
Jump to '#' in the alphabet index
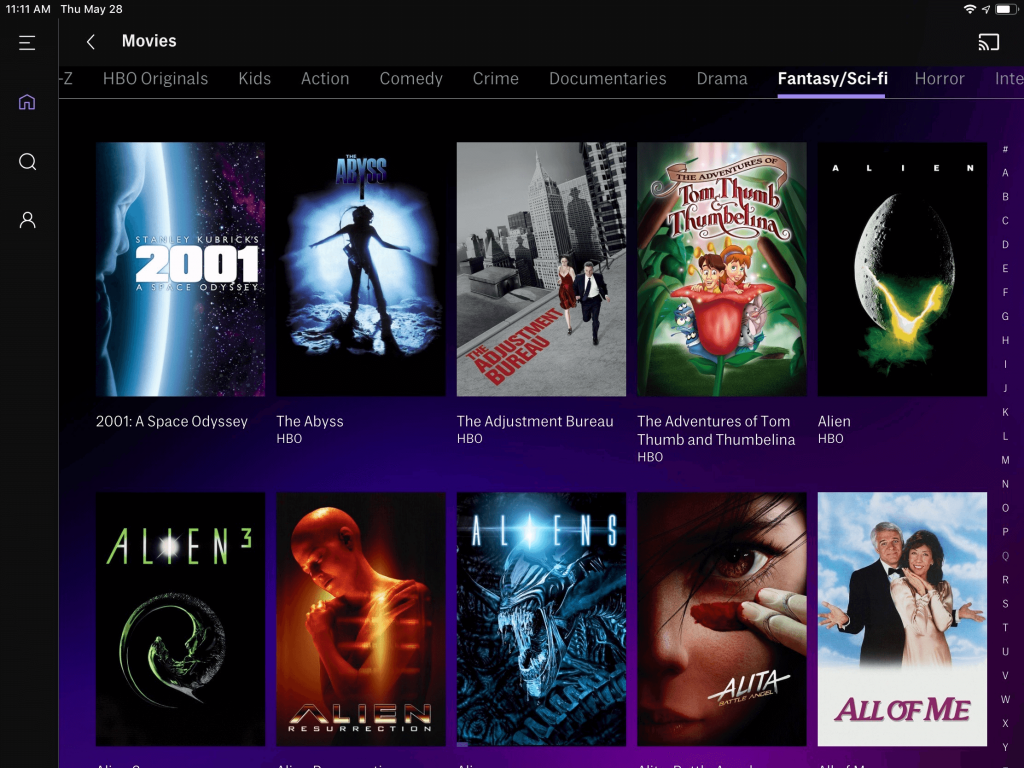pos(1005,149)
